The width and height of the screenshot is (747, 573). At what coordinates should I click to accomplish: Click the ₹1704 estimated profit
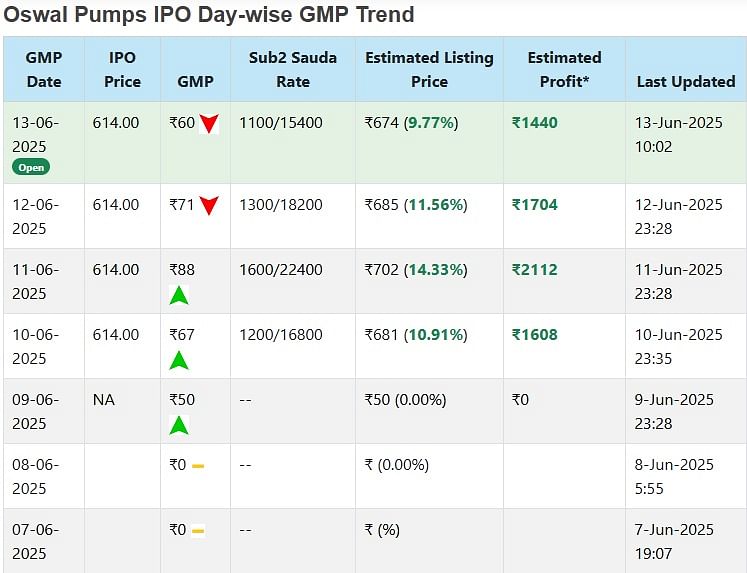tap(535, 205)
